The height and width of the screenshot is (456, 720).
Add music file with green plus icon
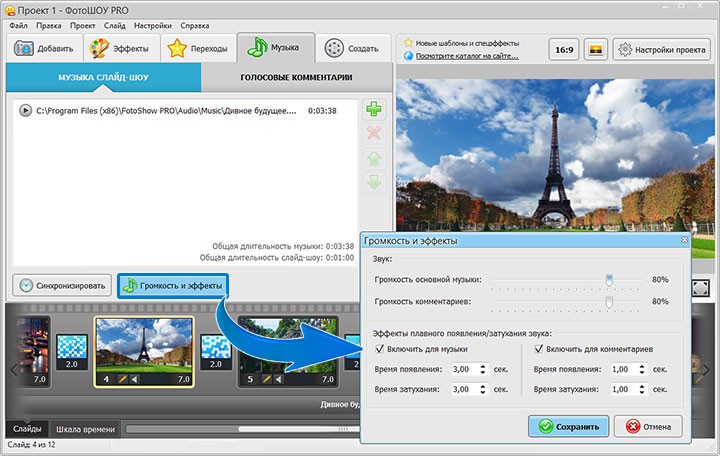tap(374, 109)
